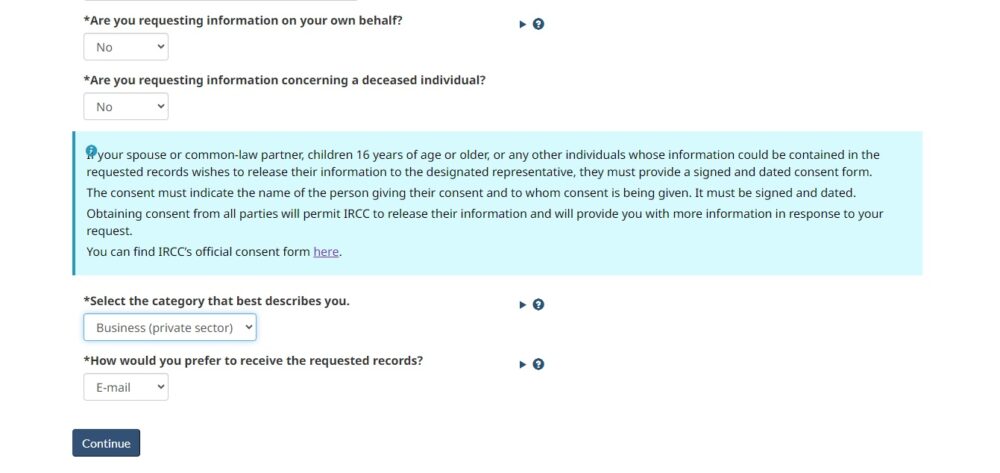Image resolution: width=1000 pixels, height=473 pixels.
Task: Click the 'requesting information on your own behalf' label
Action: 243,20
